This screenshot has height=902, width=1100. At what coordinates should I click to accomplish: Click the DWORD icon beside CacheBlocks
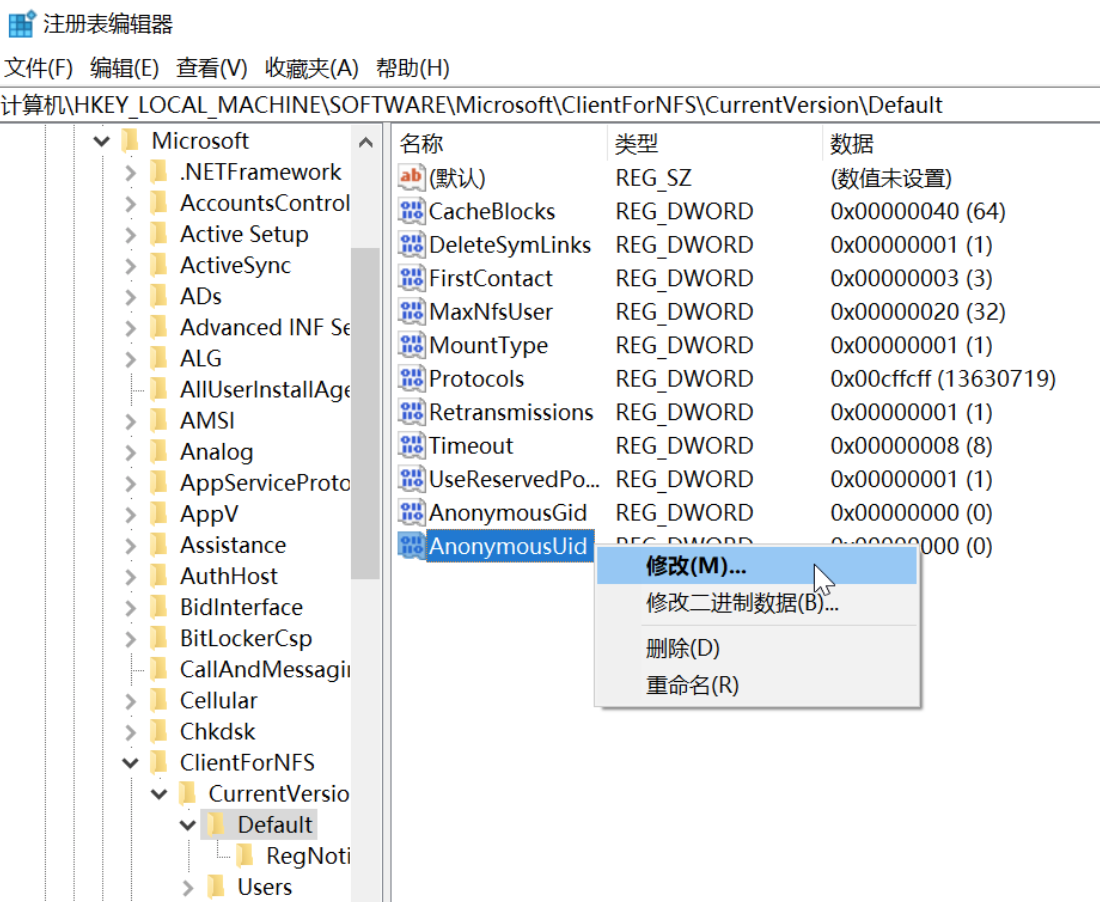point(411,212)
